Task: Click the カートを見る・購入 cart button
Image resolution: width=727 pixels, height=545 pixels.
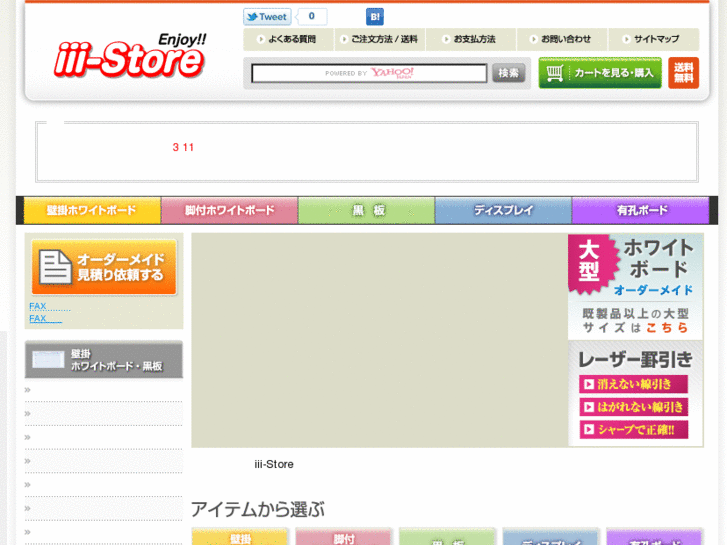Action: pos(600,73)
